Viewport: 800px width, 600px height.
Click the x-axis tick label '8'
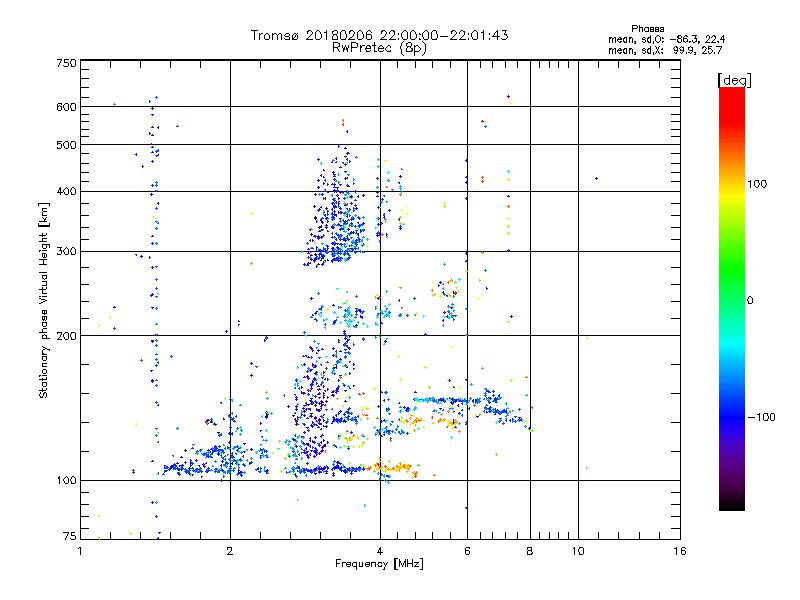pos(530,551)
